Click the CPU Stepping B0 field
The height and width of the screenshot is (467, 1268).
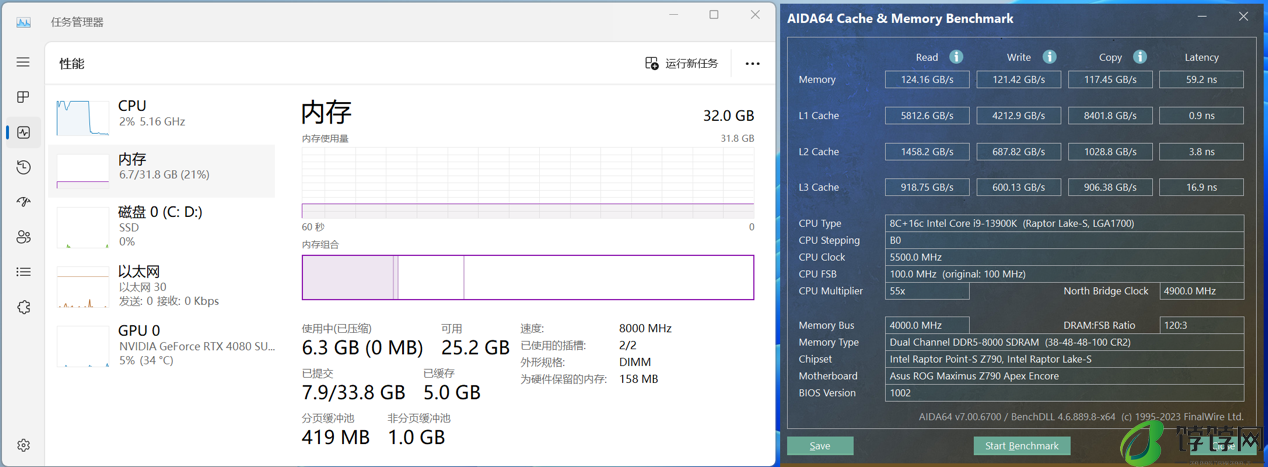1064,240
